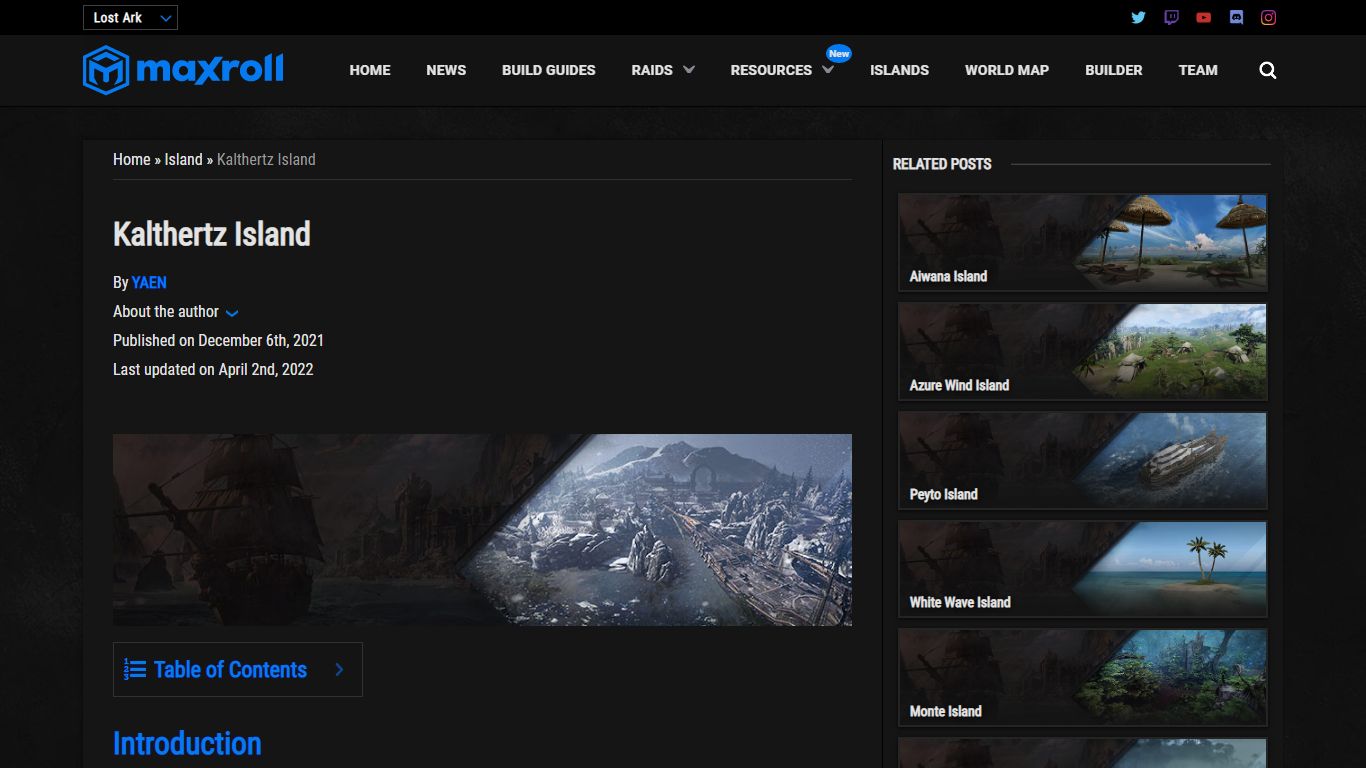The width and height of the screenshot is (1366, 768).
Task: Open the site search magnifier
Action: pyautogui.click(x=1268, y=70)
